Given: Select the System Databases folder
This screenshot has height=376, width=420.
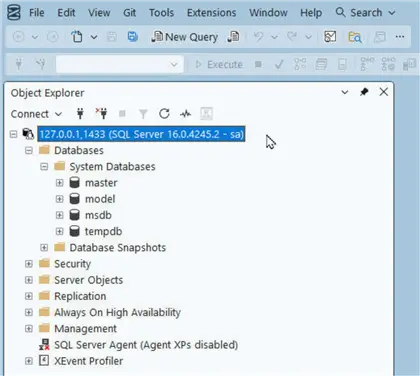Looking at the screenshot, I should [112, 166].
